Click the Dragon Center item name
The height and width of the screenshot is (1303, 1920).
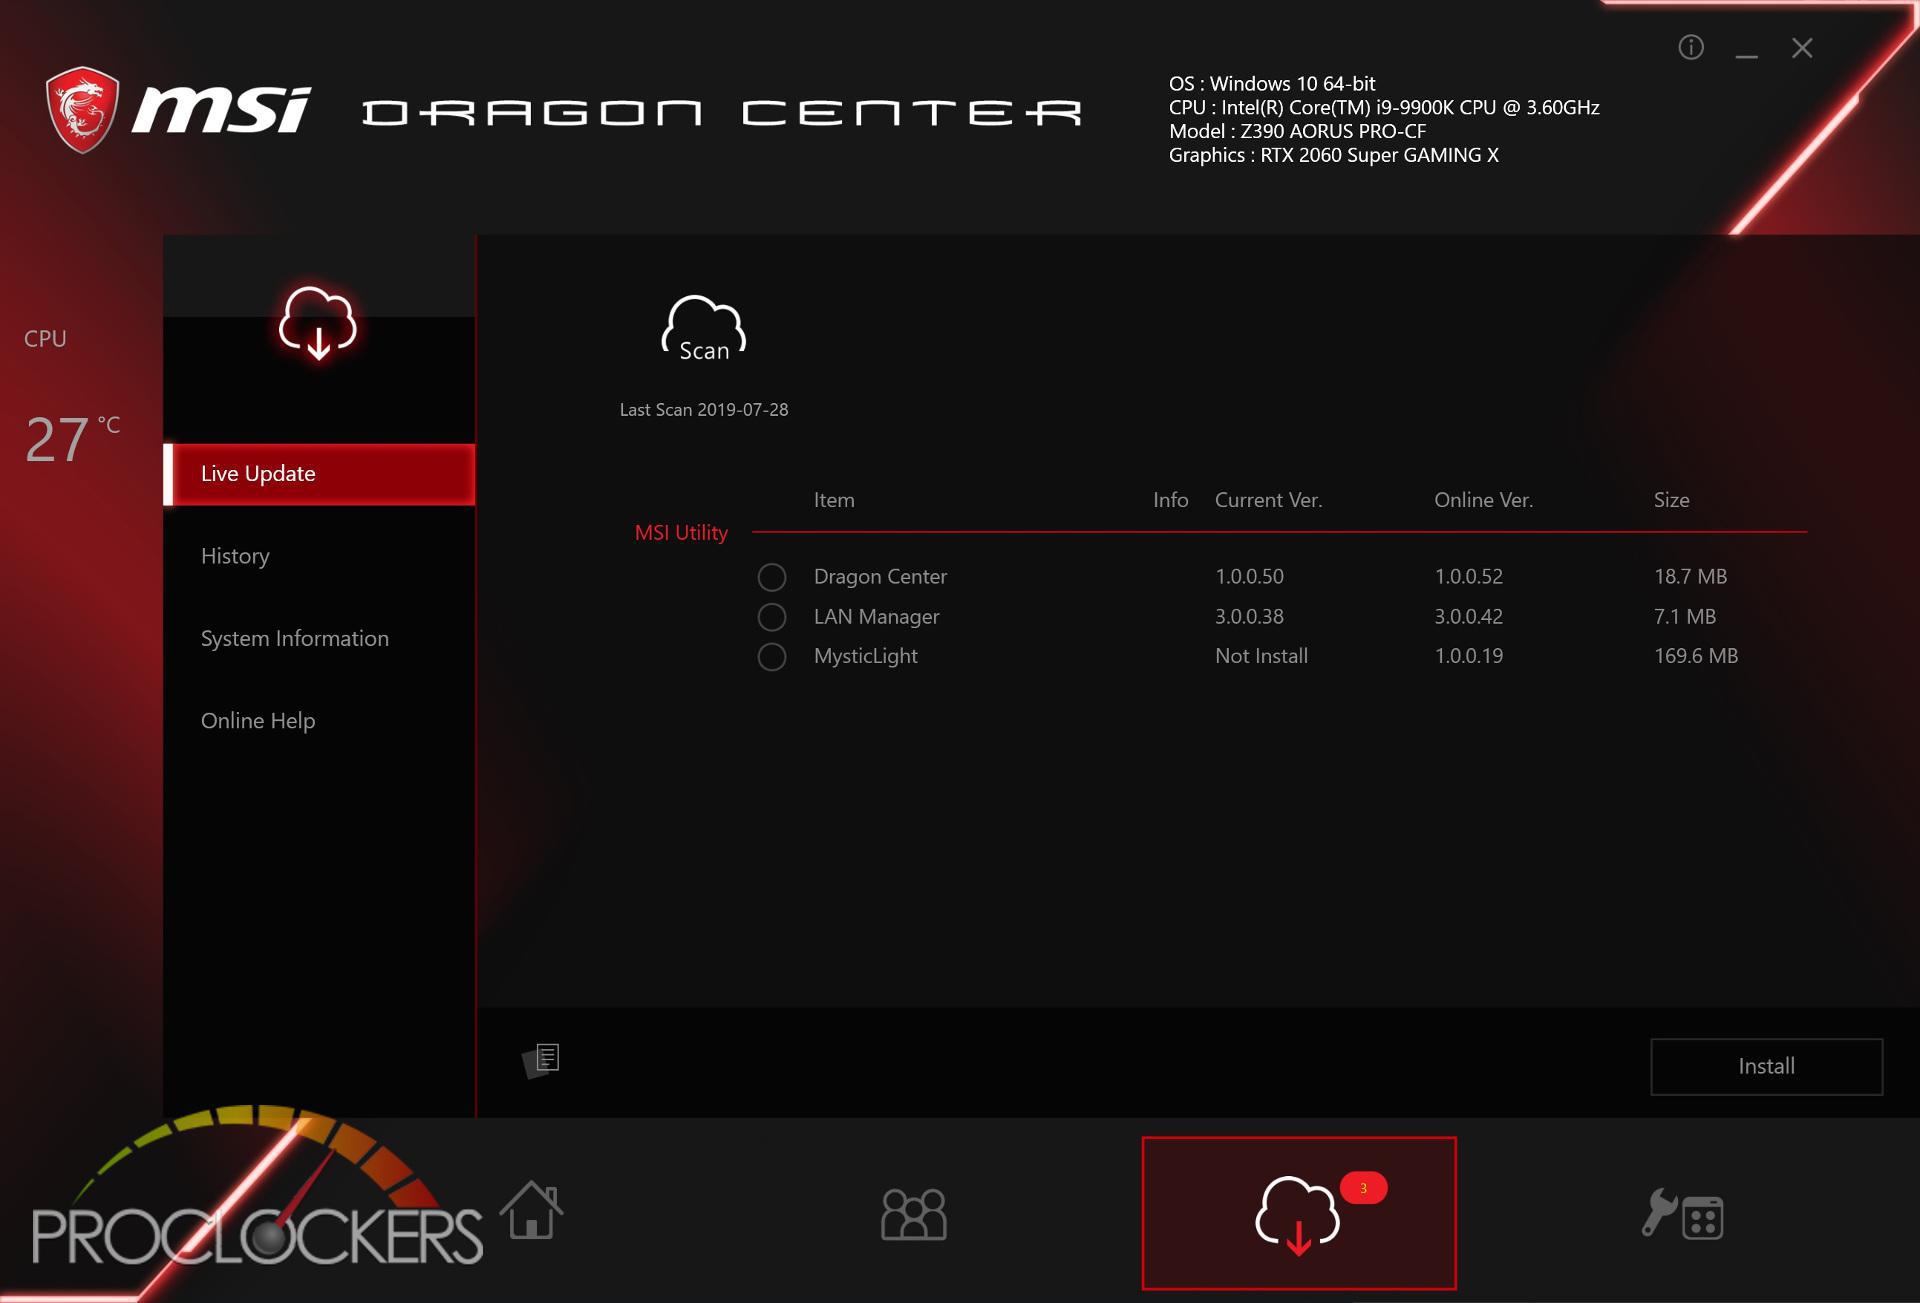pos(880,576)
